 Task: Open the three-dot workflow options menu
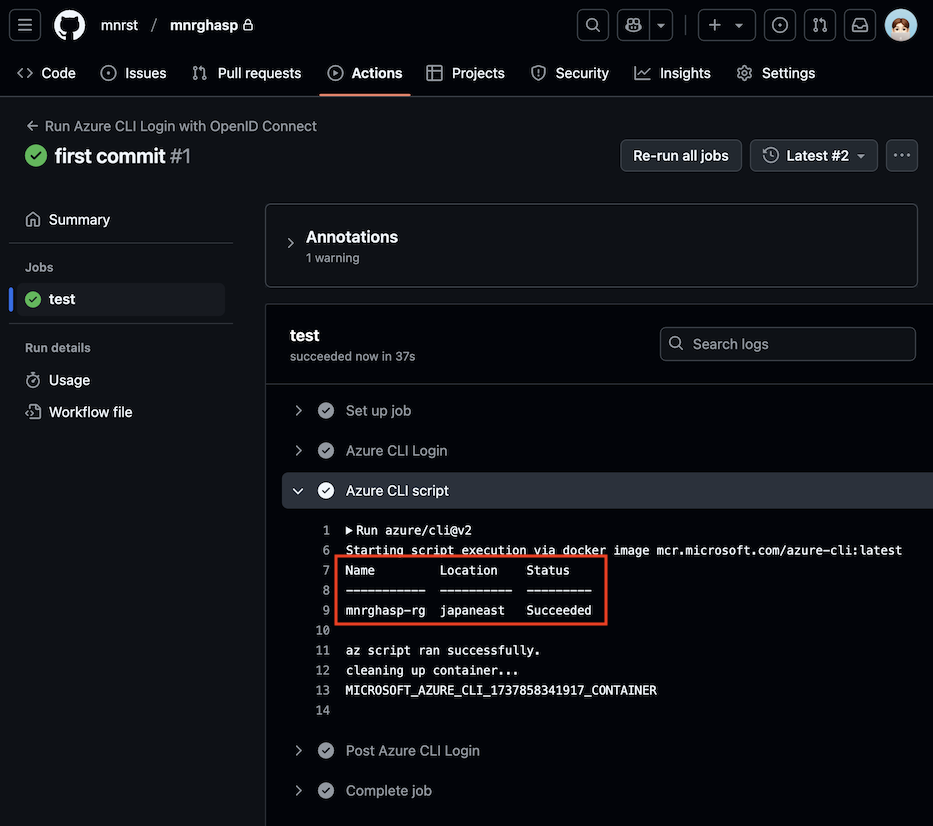point(901,155)
